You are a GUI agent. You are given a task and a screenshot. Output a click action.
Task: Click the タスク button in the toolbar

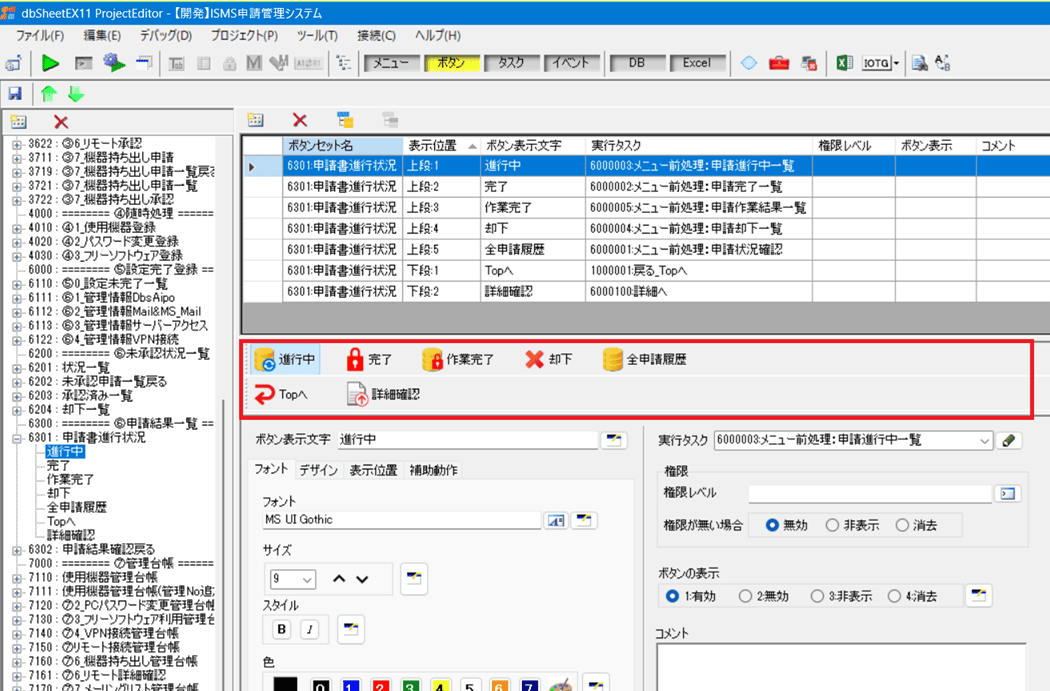tap(511, 63)
